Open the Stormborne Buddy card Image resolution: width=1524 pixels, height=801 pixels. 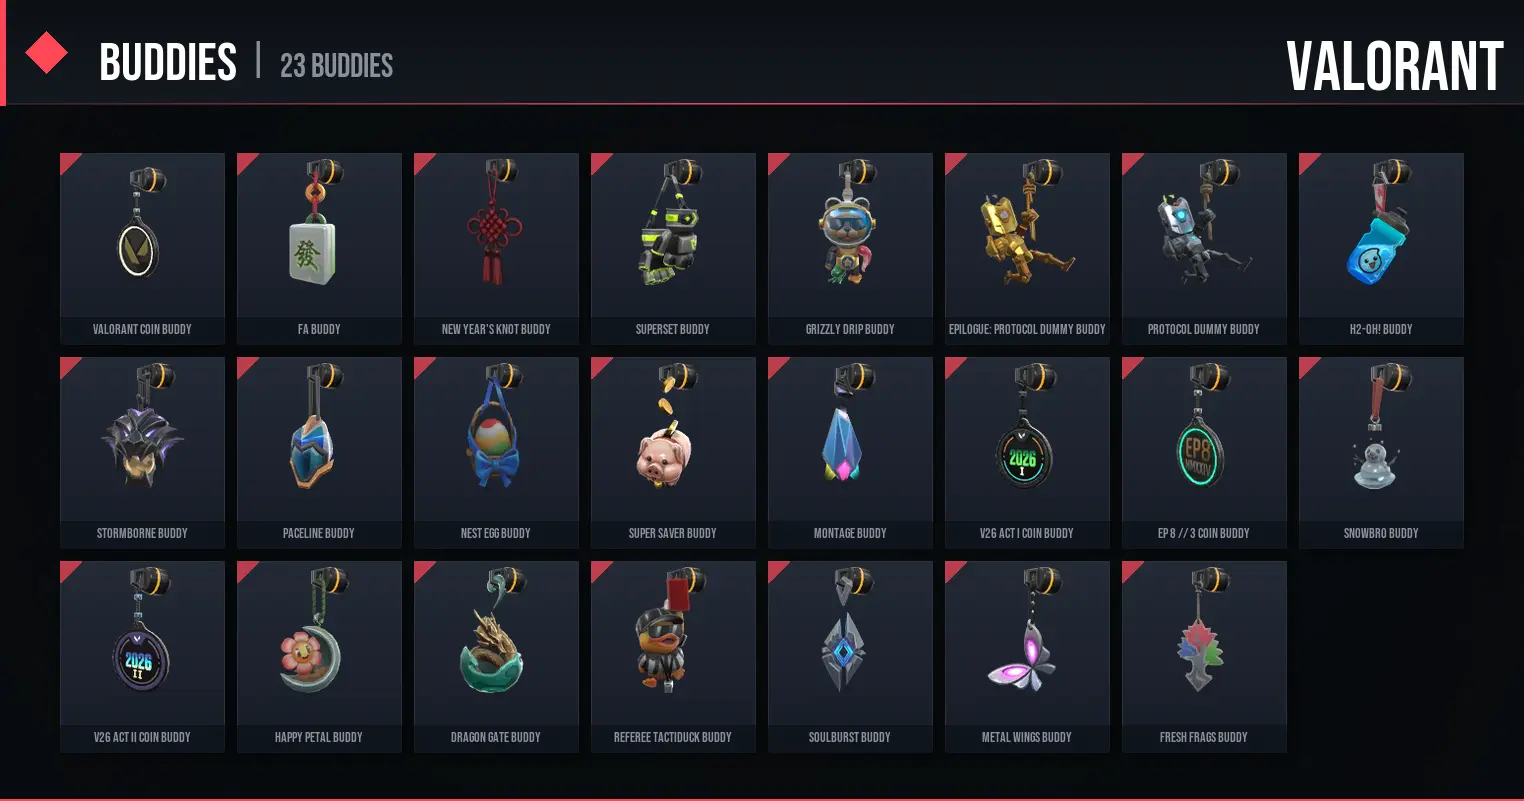(x=142, y=452)
